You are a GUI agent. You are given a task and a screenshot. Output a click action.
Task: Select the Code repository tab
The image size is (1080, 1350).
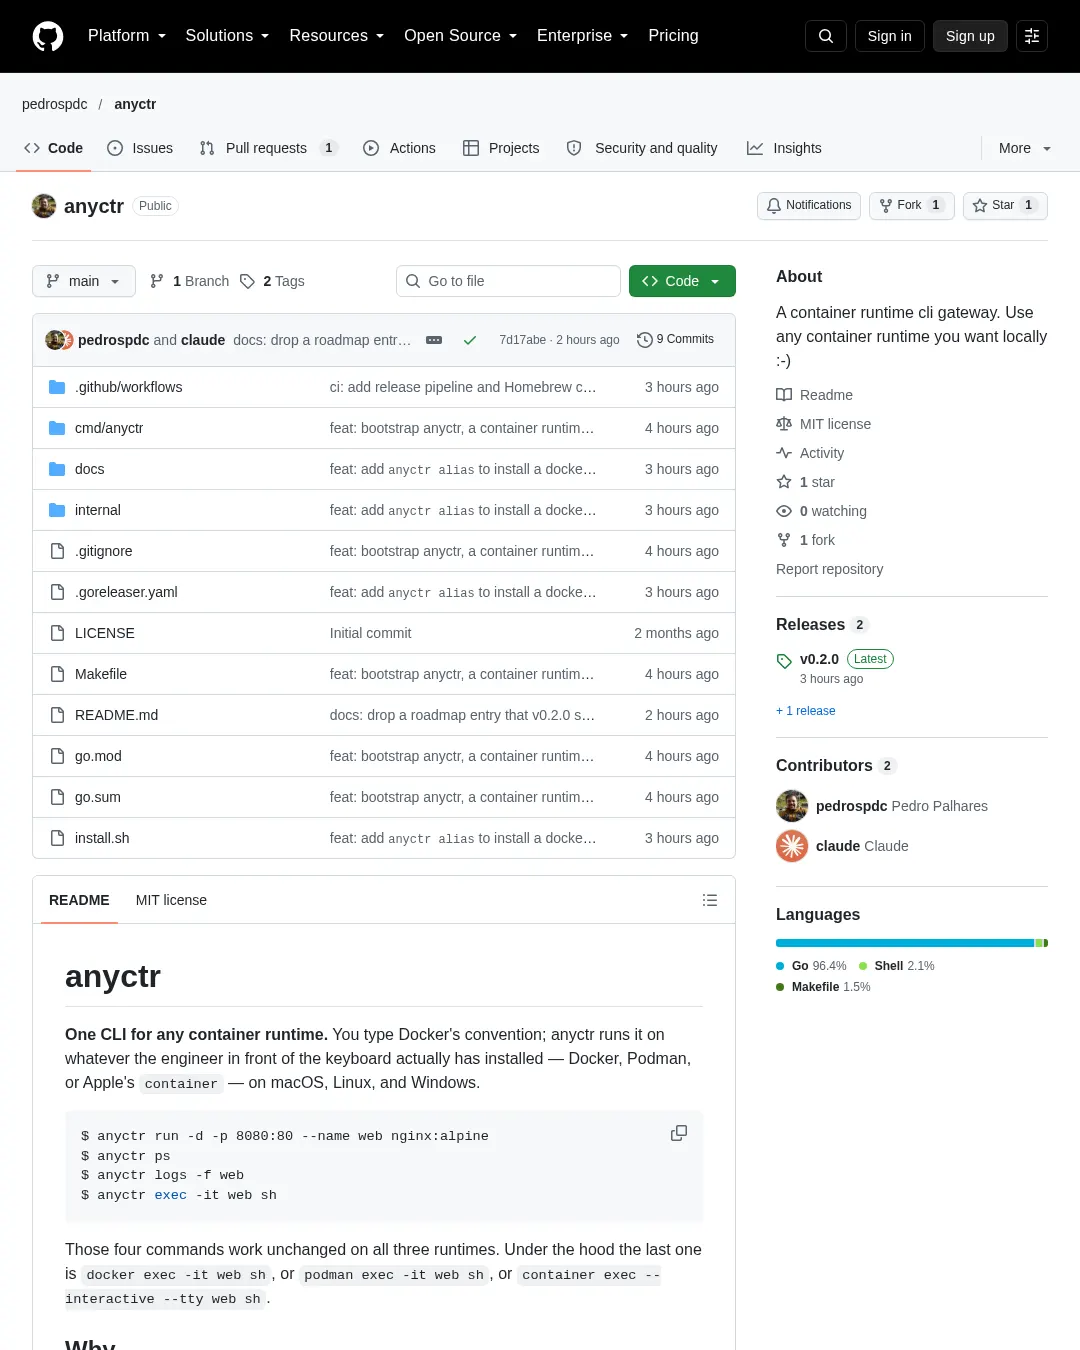[54, 148]
